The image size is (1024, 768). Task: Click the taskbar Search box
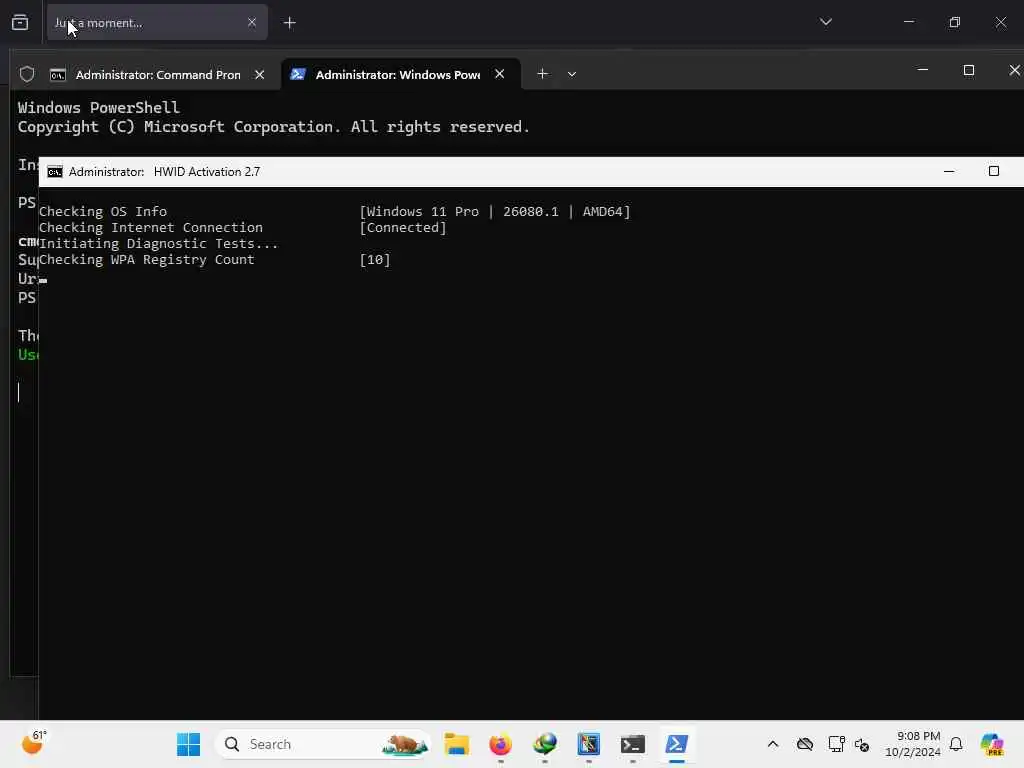click(323, 744)
